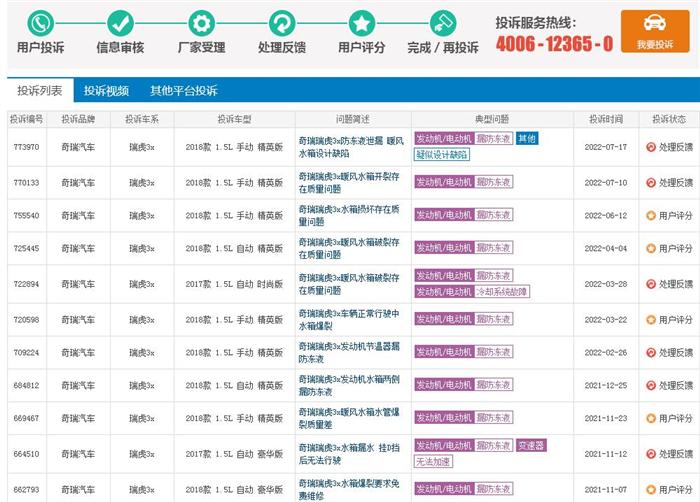The height and width of the screenshot is (502, 700).
Task: Click date 2021-12-25
Action: [606, 385]
